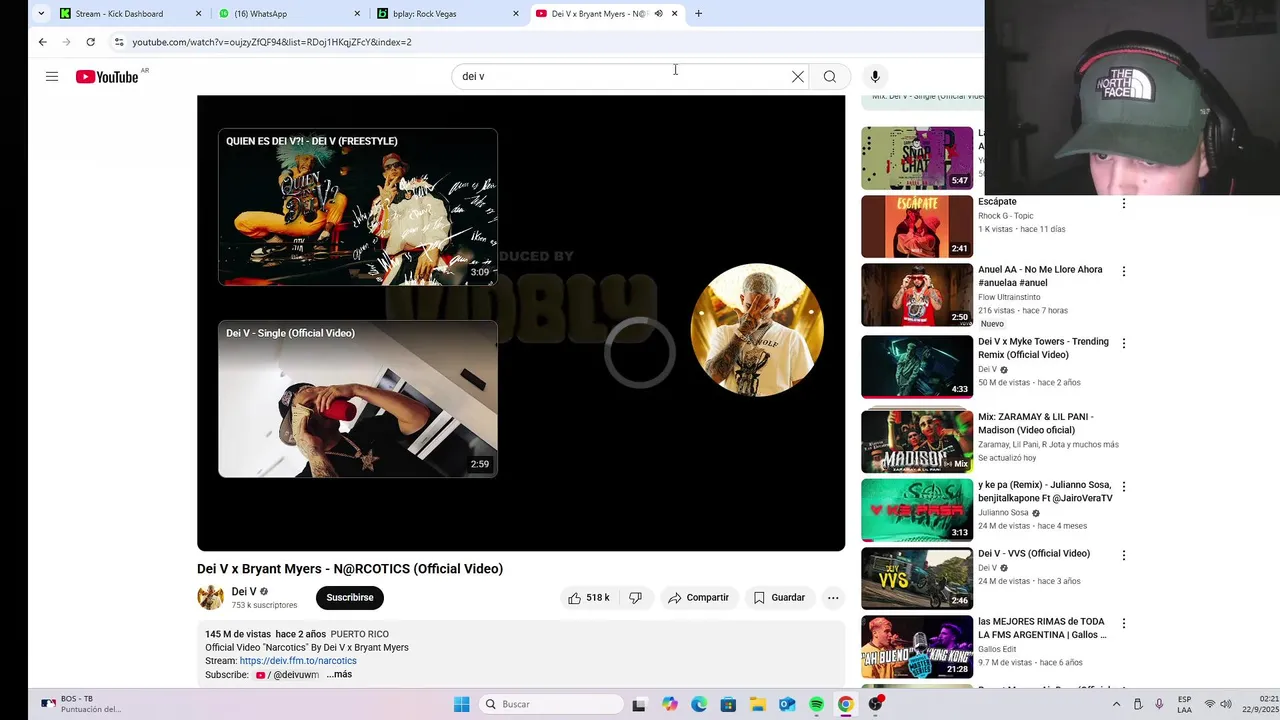Go to the YouTube home logo
1280x720 pixels.
pyautogui.click(x=107, y=77)
